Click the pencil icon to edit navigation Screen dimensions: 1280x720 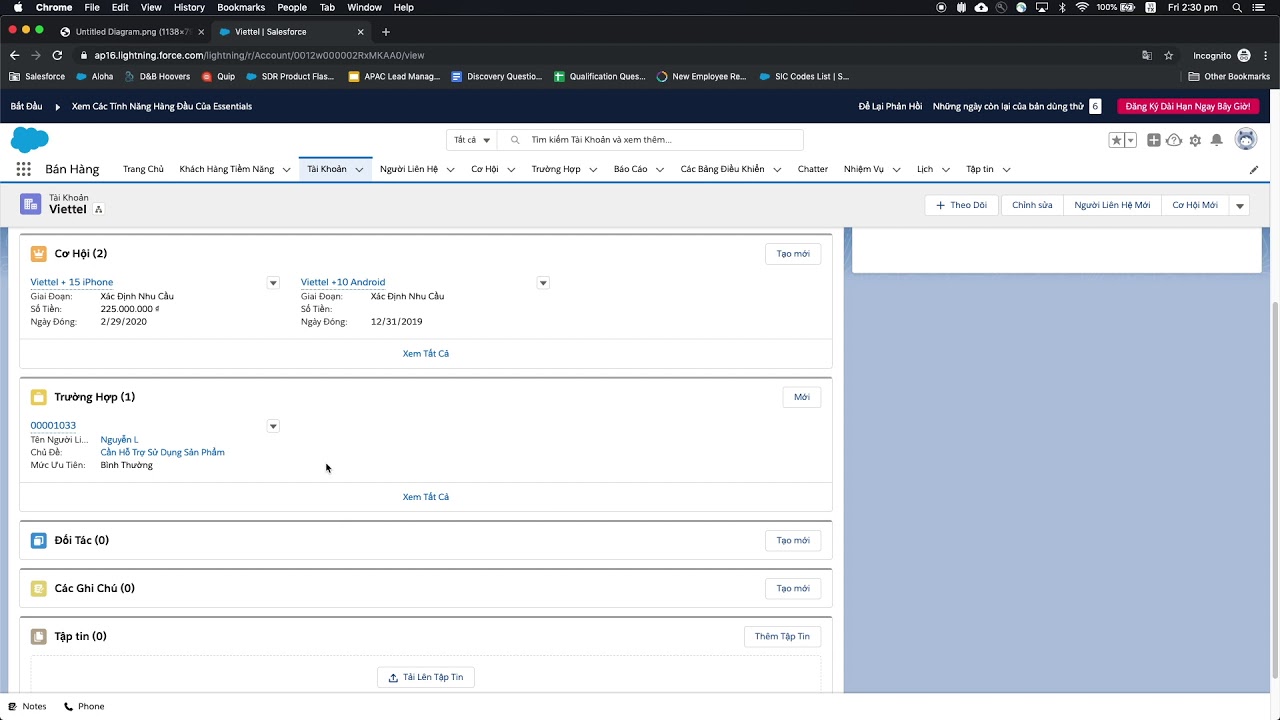(x=1254, y=169)
